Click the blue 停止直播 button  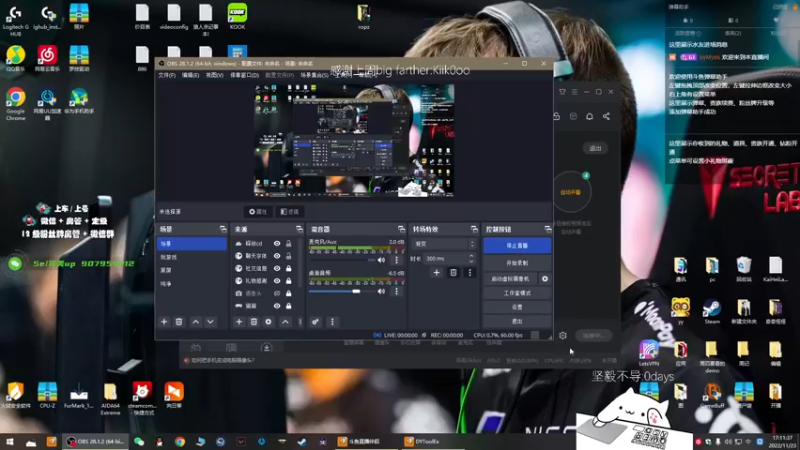point(517,245)
